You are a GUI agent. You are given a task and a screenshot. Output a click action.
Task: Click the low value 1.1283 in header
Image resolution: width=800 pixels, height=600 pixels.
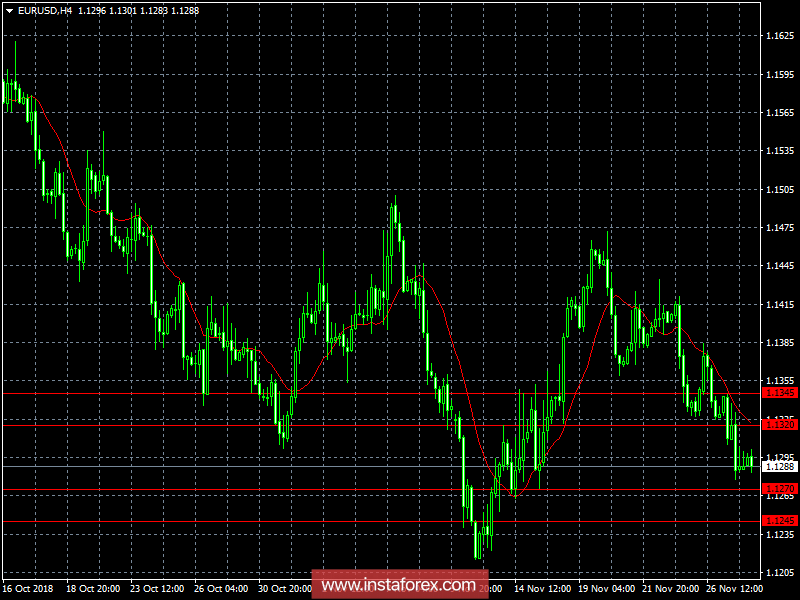[x=154, y=11]
